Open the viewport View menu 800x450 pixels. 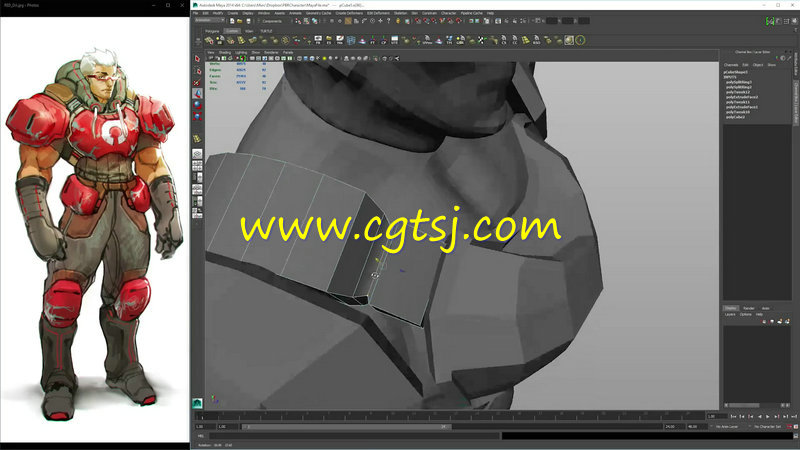(x=211, y=53)
